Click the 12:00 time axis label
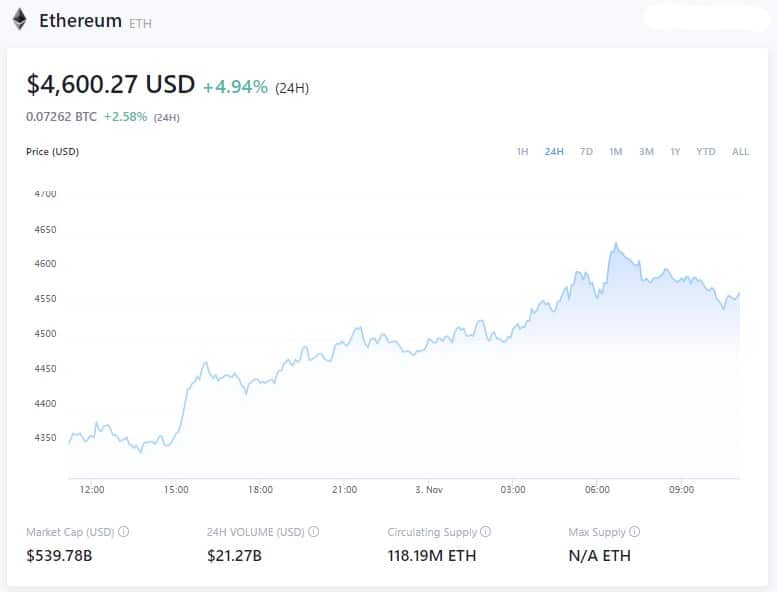Image resolution: width=777 pixels, height=592 pixels. pyautogui.click(x=92, y=489)
